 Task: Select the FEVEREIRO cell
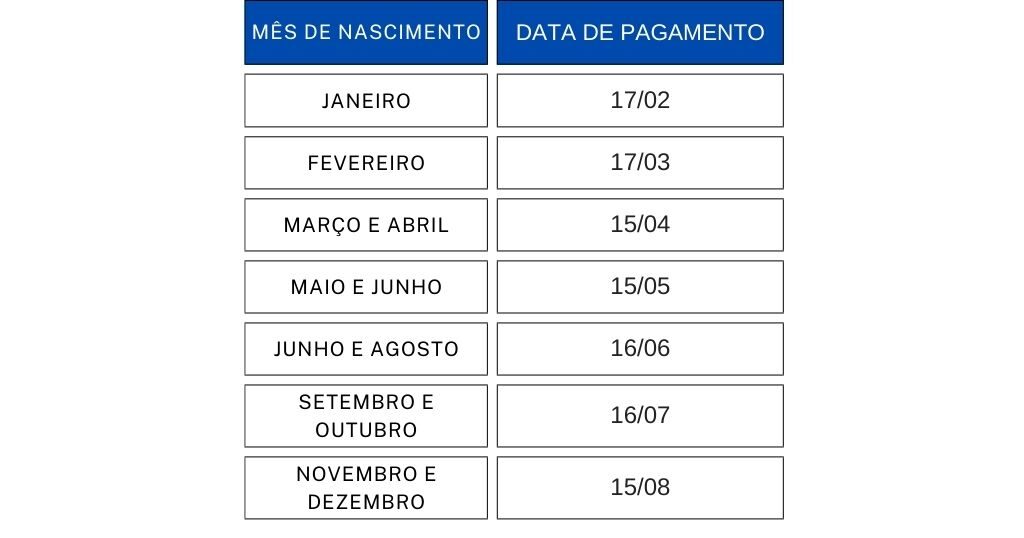(366, 163)
